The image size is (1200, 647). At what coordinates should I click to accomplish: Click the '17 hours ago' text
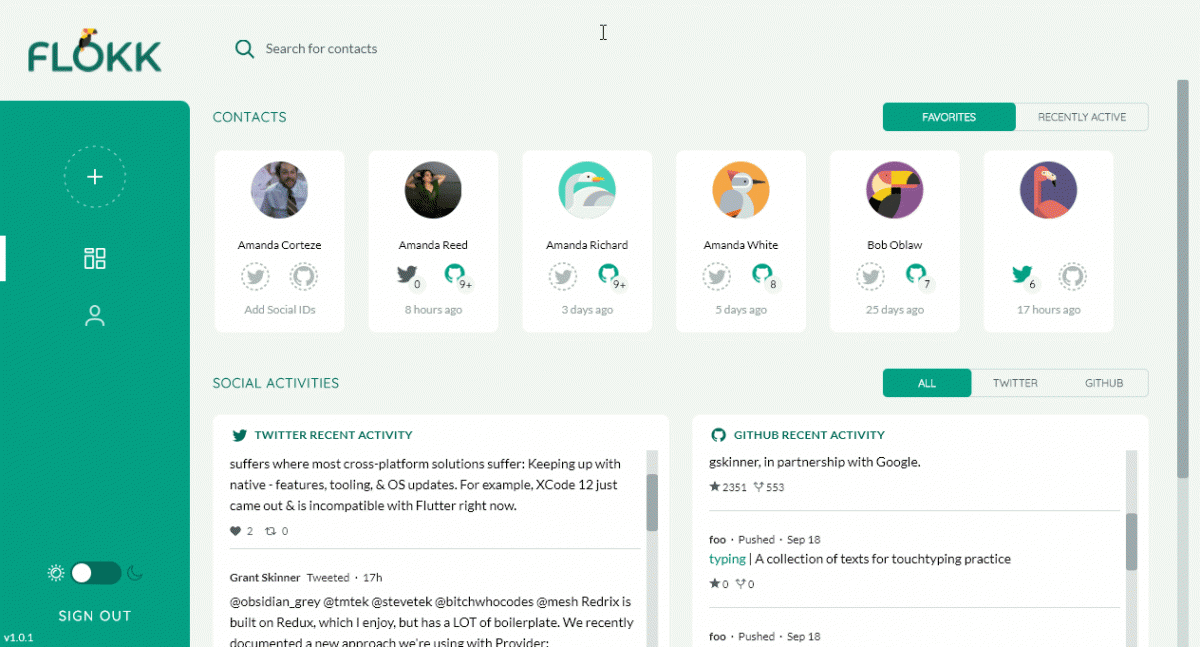(x=1048, y=310)
